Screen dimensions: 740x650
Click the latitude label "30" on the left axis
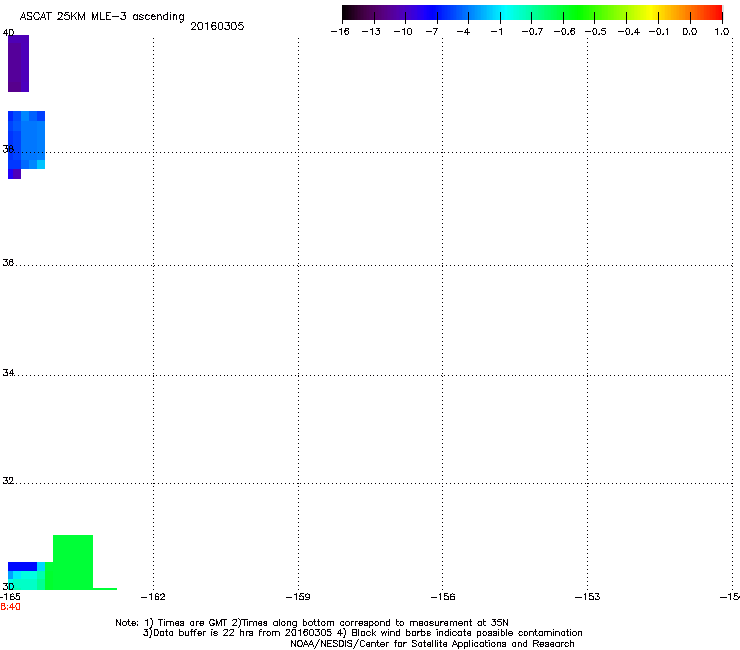coord(8,586)
